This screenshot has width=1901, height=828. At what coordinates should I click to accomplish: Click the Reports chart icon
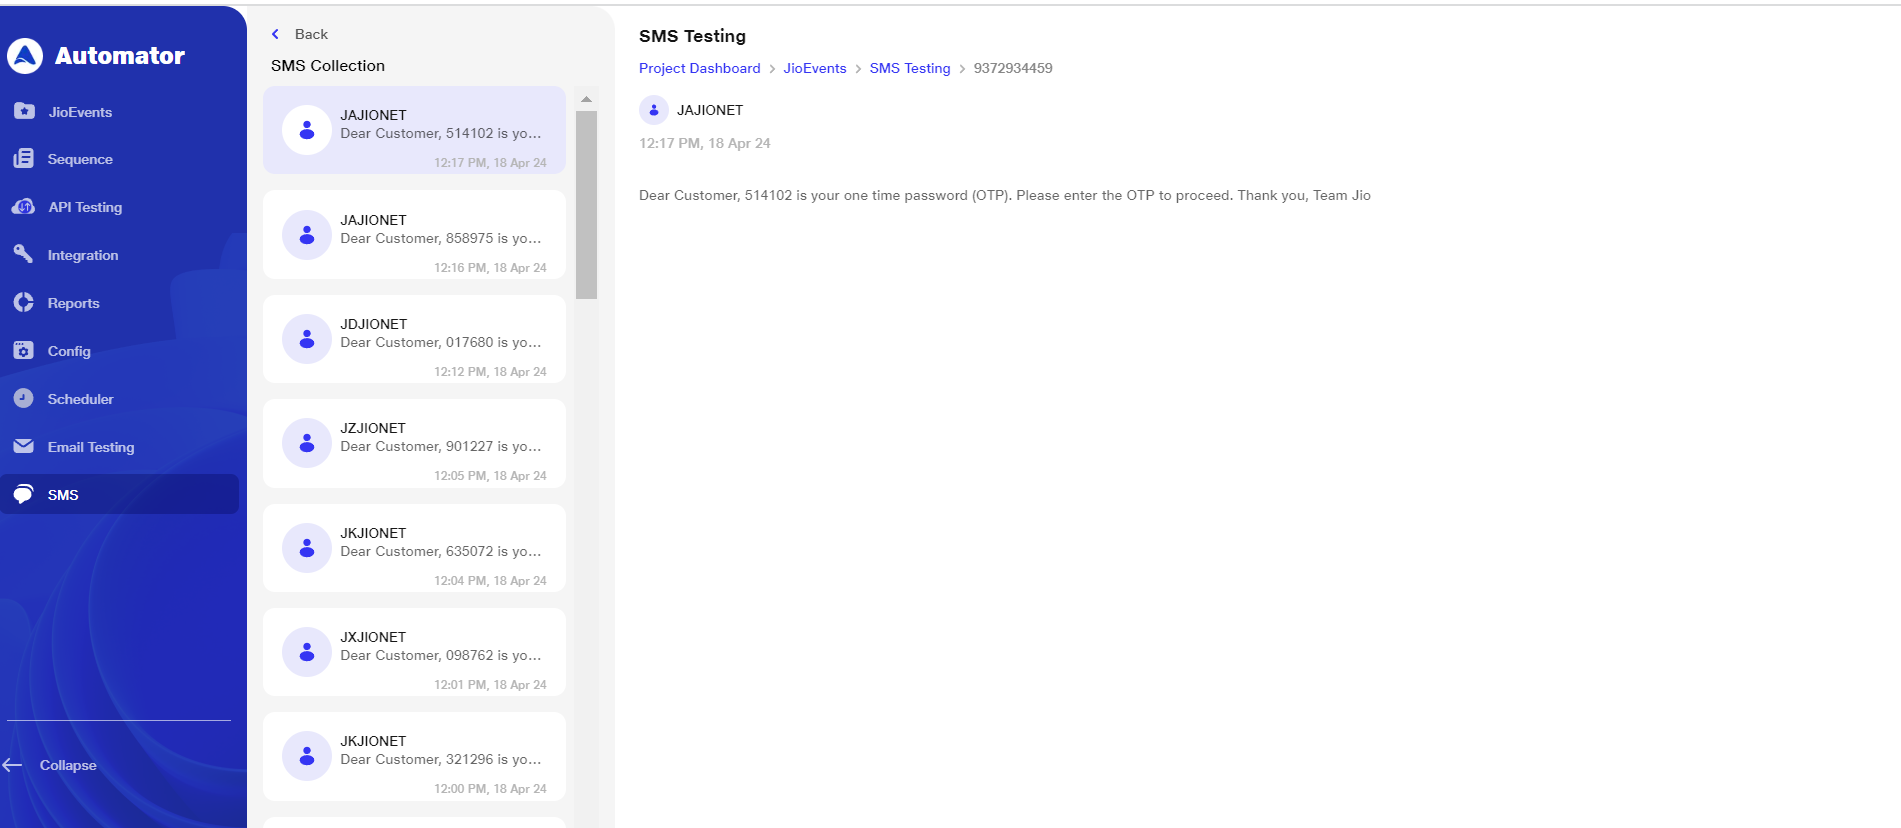pos(24,302)
